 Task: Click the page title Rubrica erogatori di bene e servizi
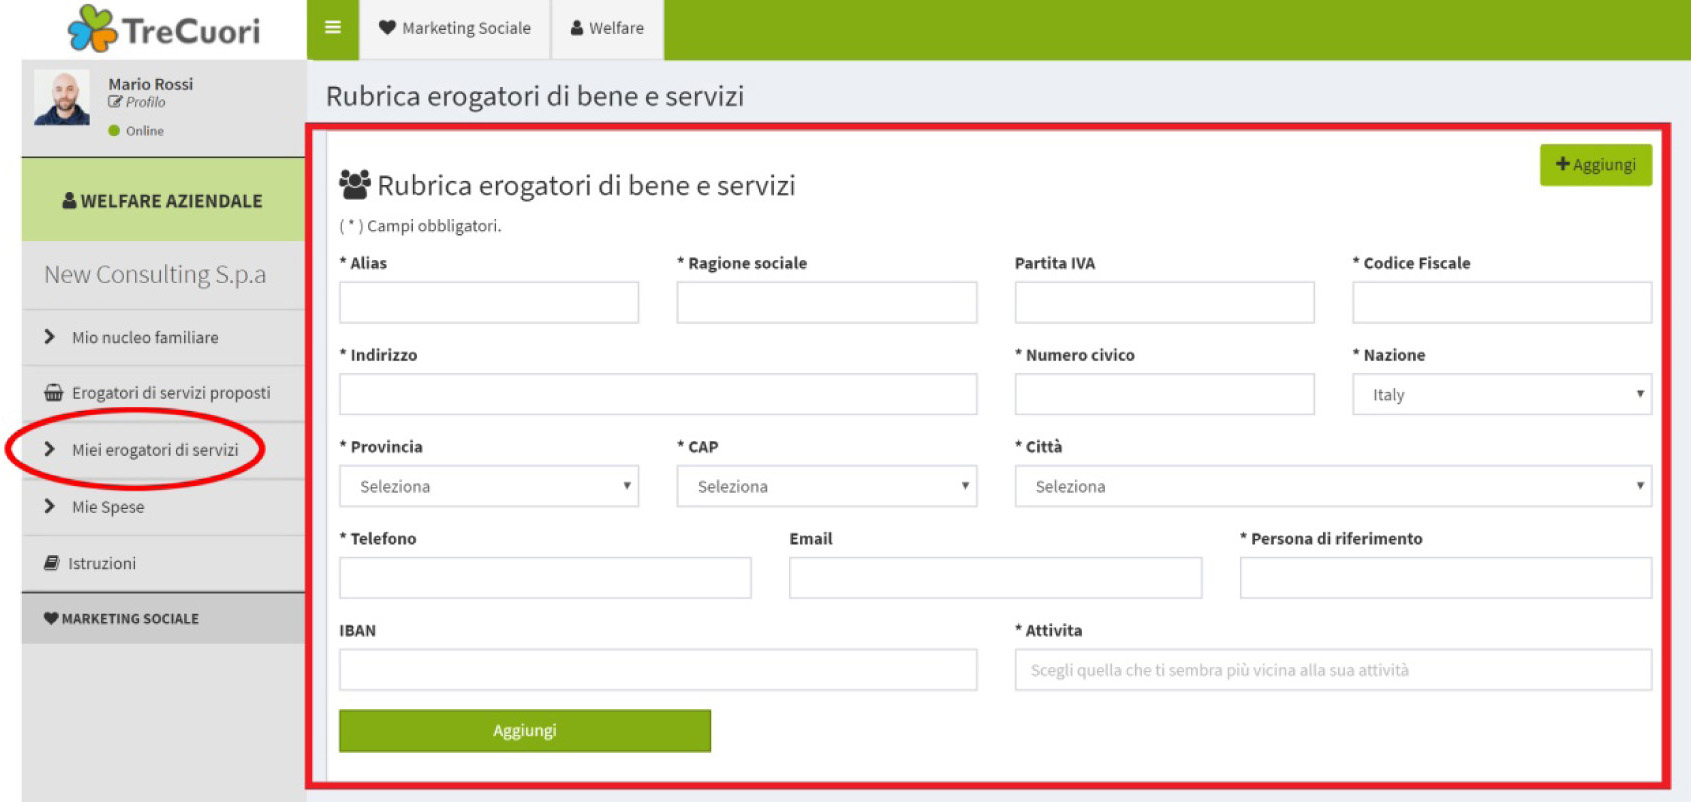click(x=535, y=96)
